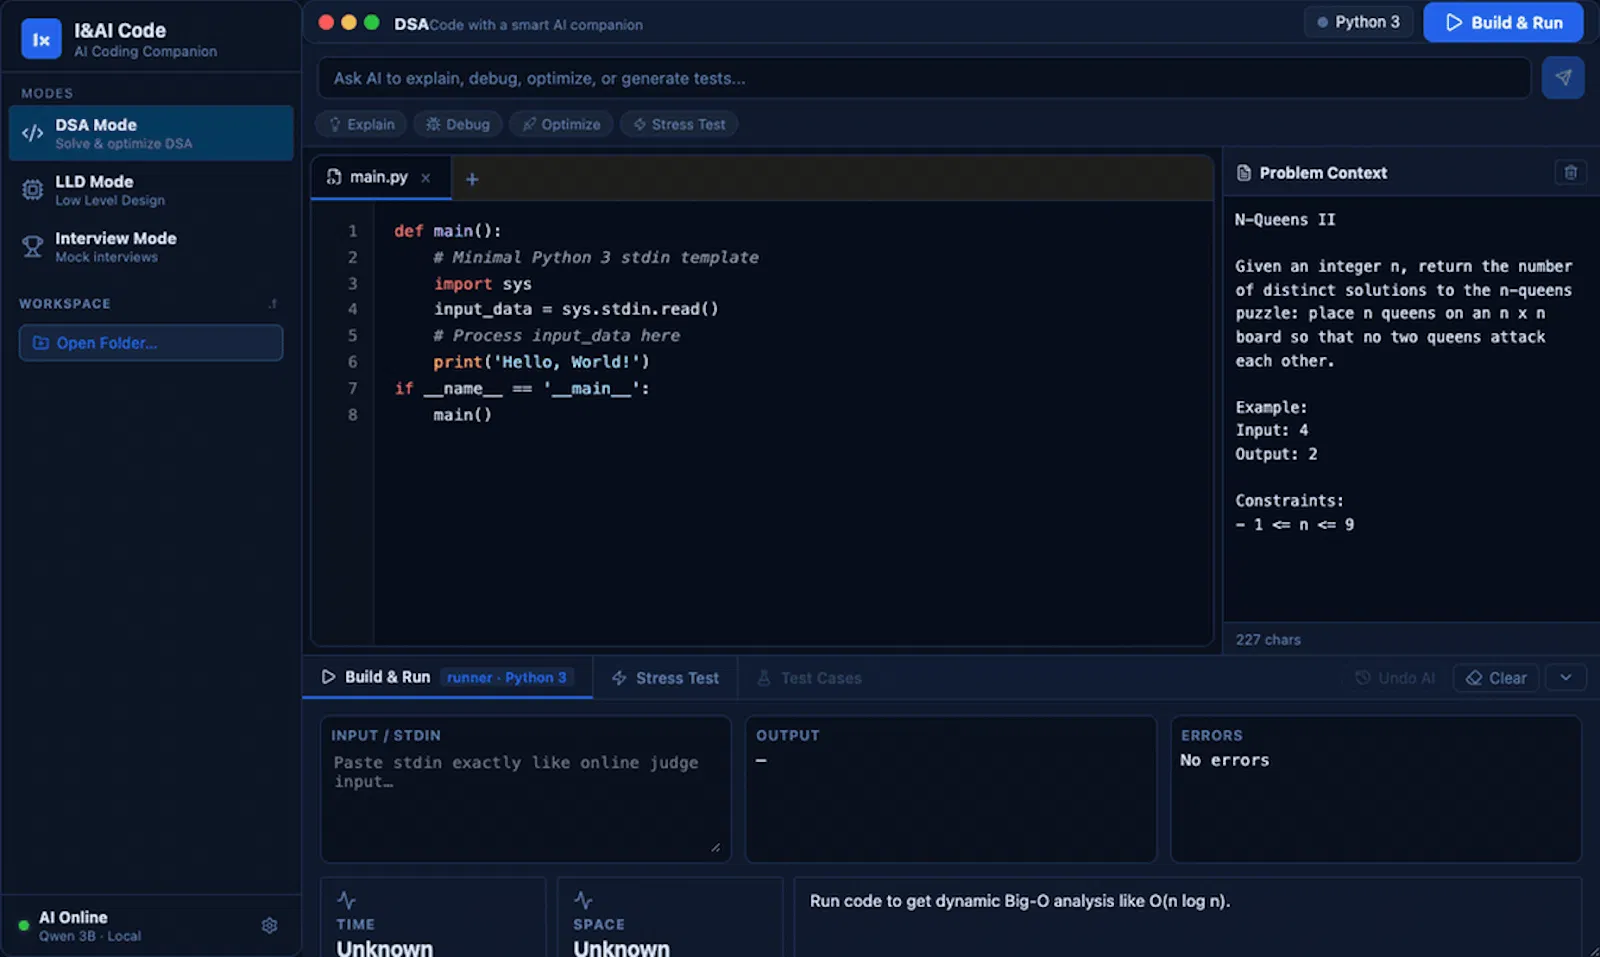Click the Stress Test quick action chip
Image resolution: width=1600 pixels, height=957 pixels.
pyautogui.click(x=679, y=124)
